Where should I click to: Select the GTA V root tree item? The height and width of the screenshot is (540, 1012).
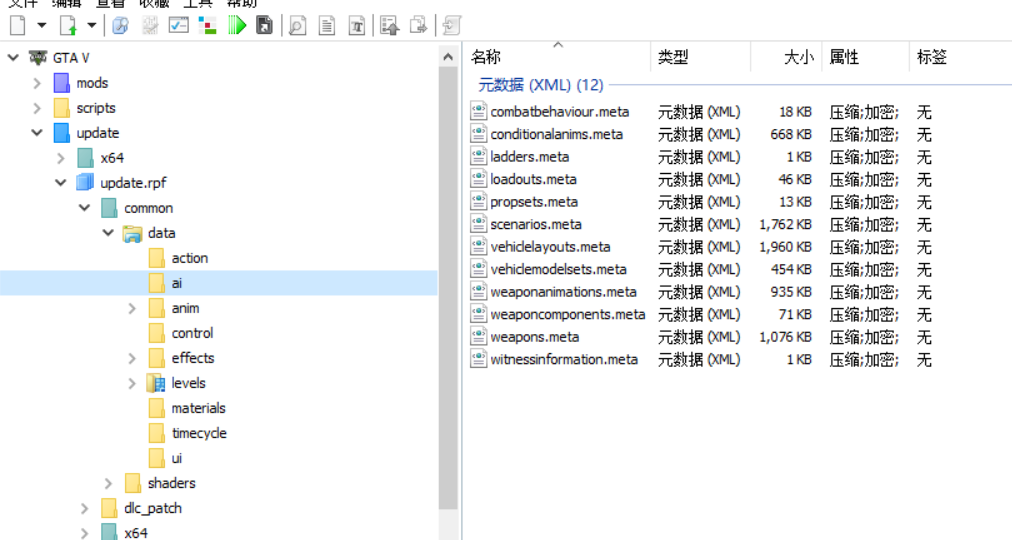[71, 58]
